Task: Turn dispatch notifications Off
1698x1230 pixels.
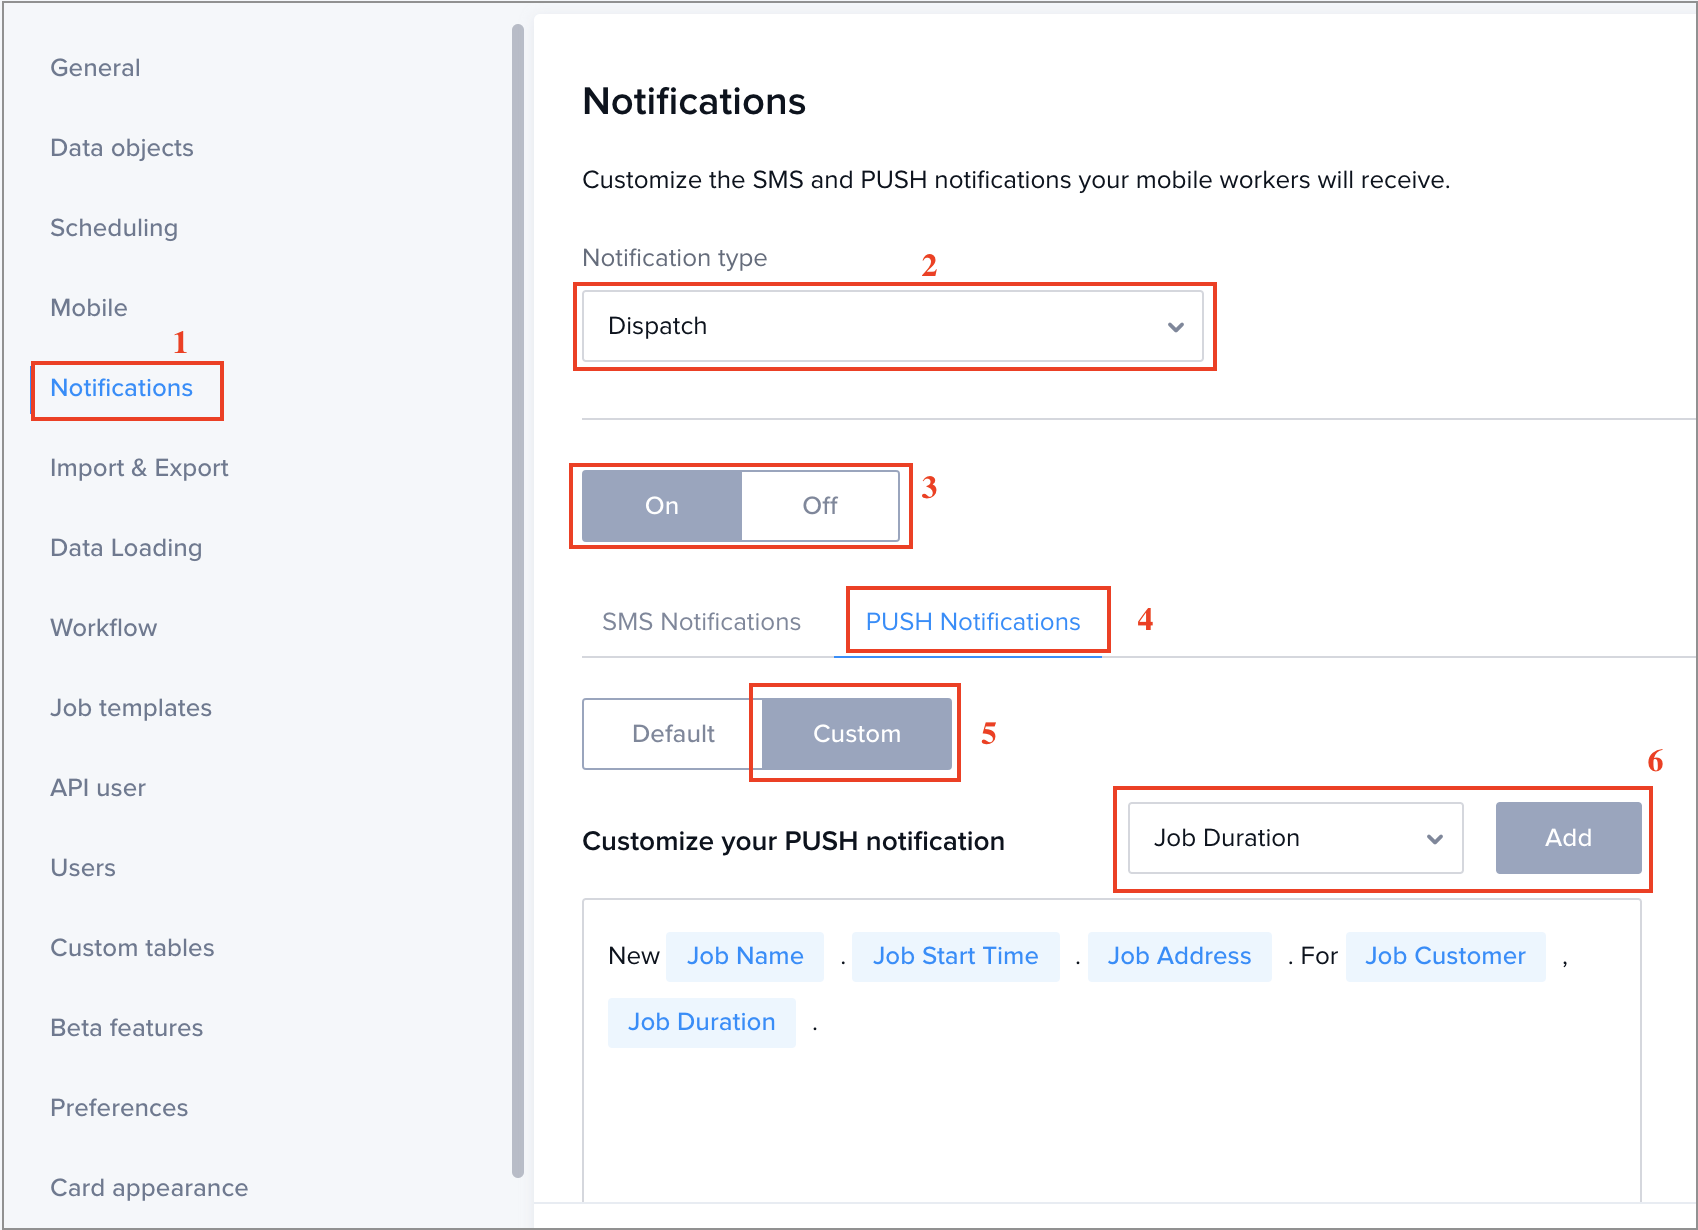Action: pos(819,505)
